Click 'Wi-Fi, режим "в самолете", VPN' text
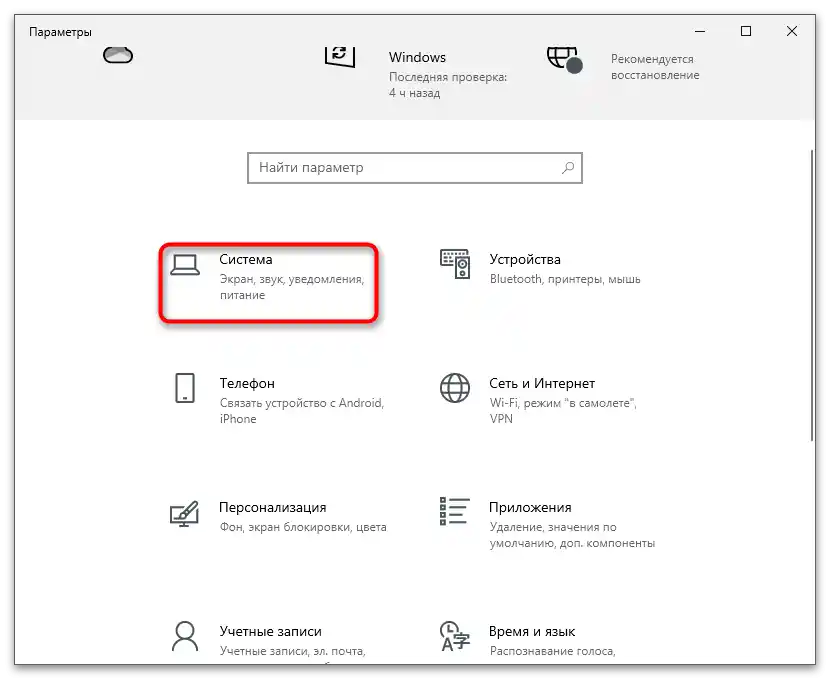This screenshot has height=679, width=830. click(563, 411)
